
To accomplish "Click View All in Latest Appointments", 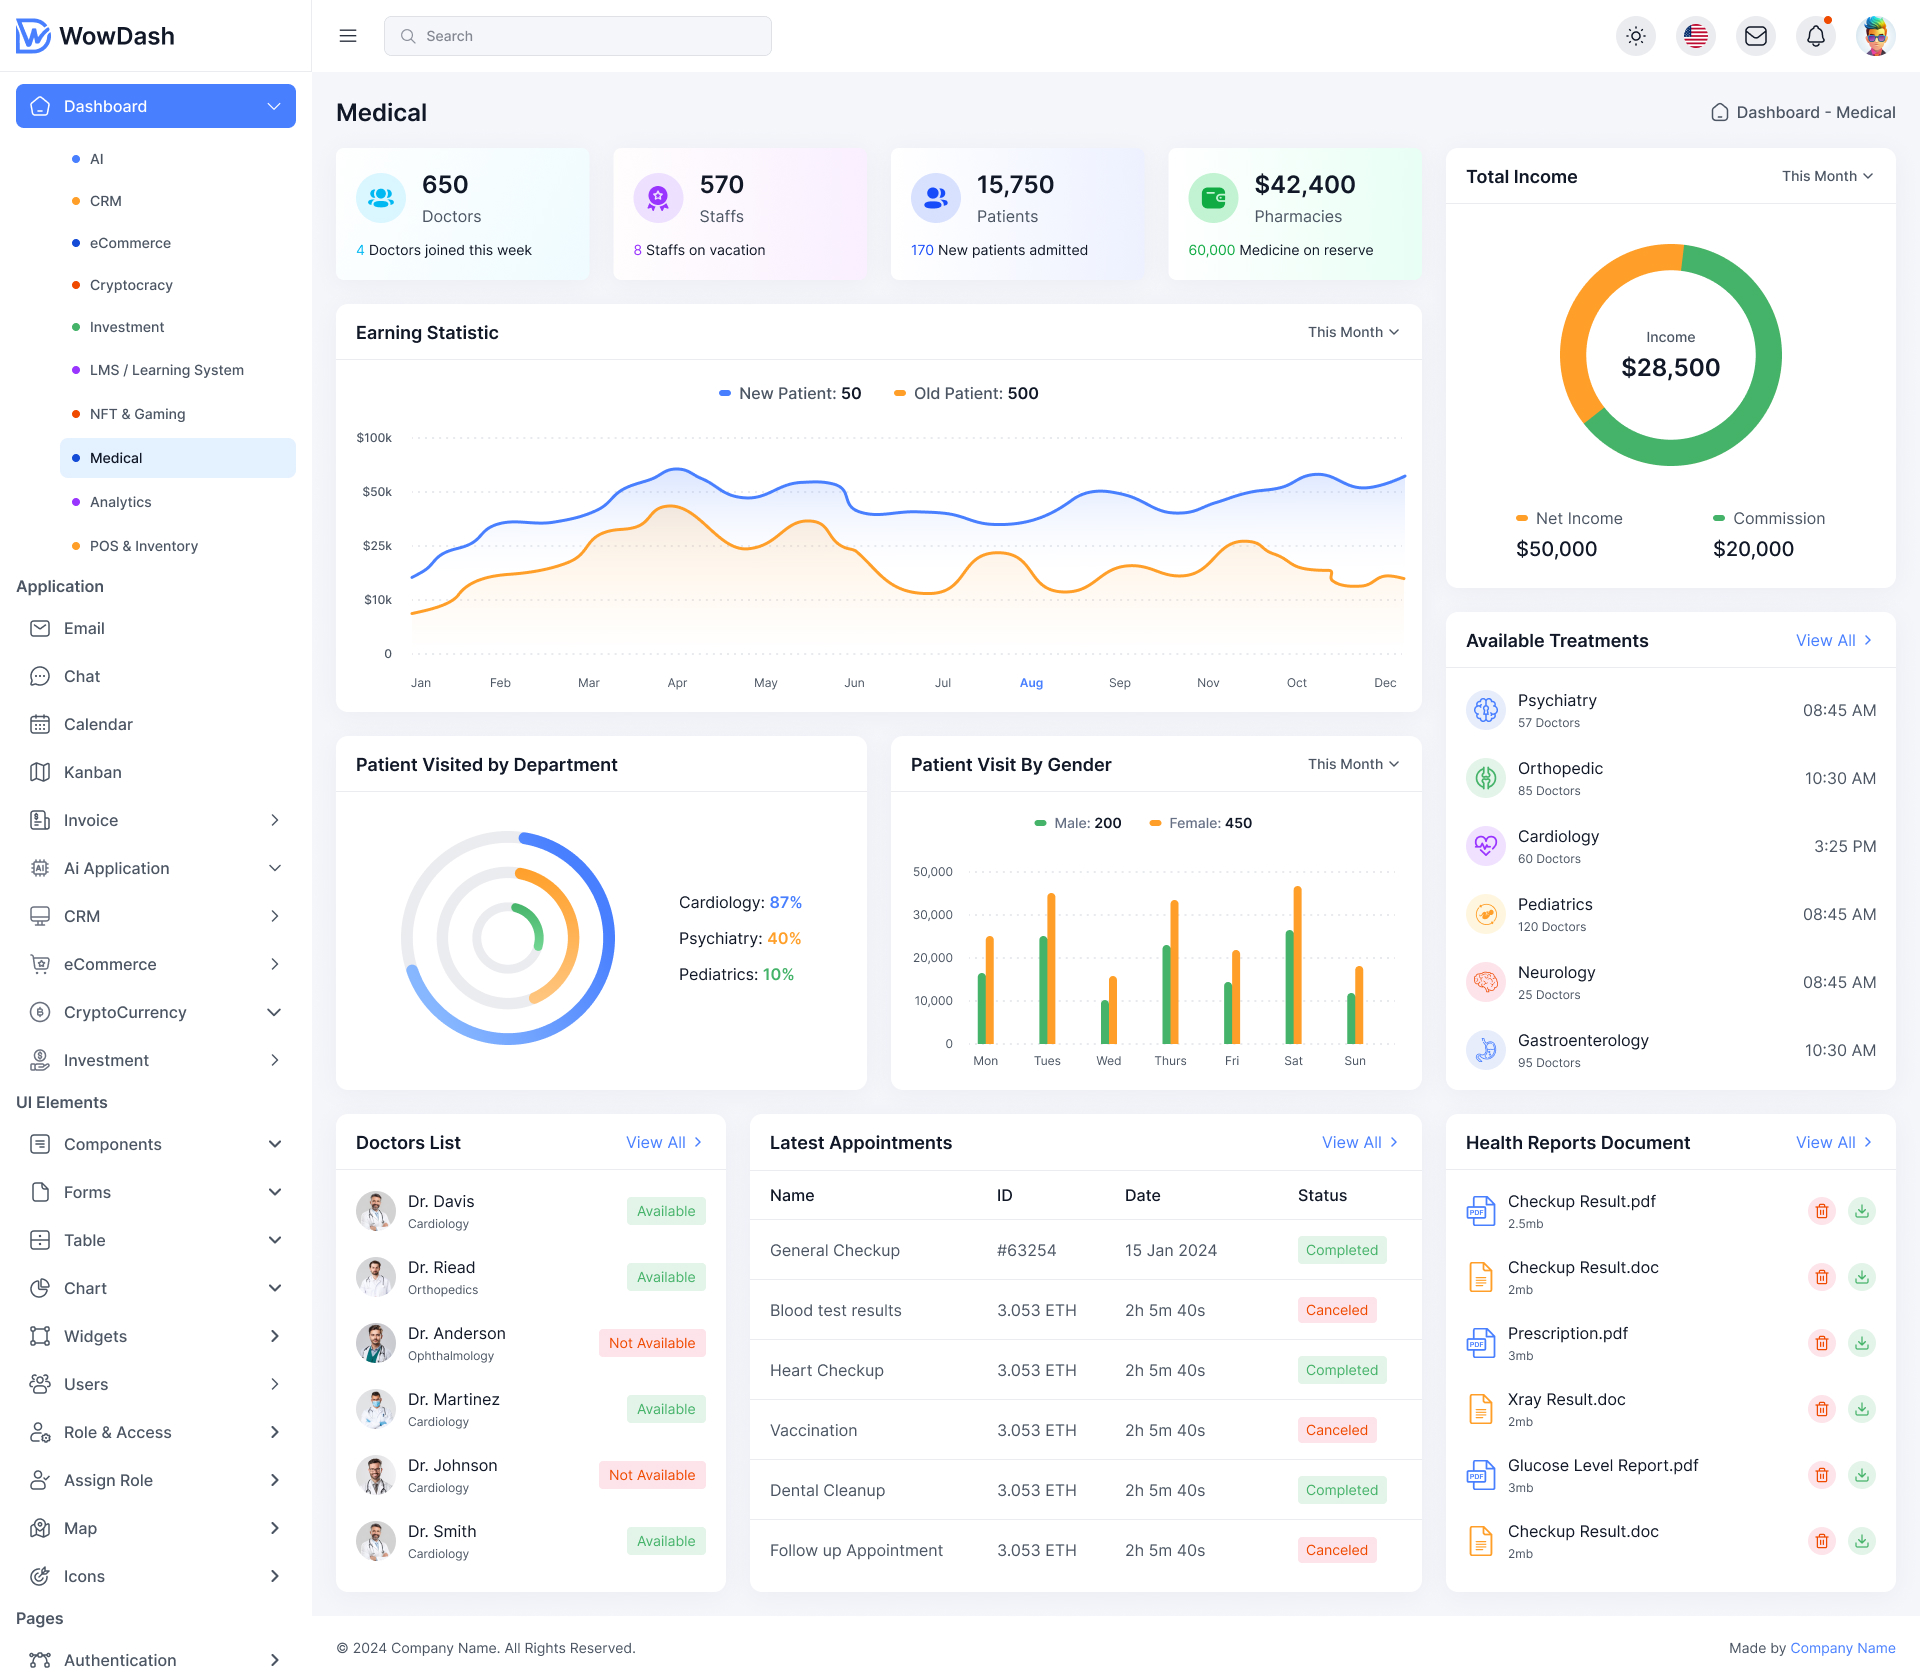I will tap(1359, 1142).
